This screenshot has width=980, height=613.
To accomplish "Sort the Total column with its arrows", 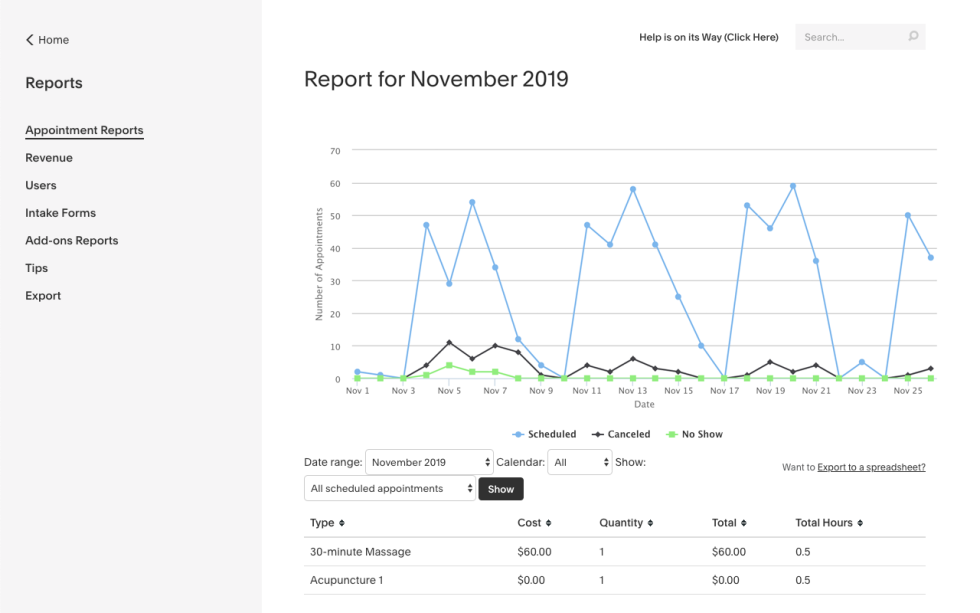I will click(x=744, y=523).
